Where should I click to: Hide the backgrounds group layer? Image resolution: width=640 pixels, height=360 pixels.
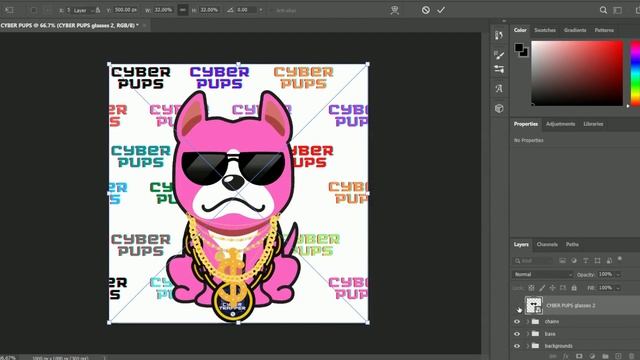pyautogui.click(x=517, y=346)
